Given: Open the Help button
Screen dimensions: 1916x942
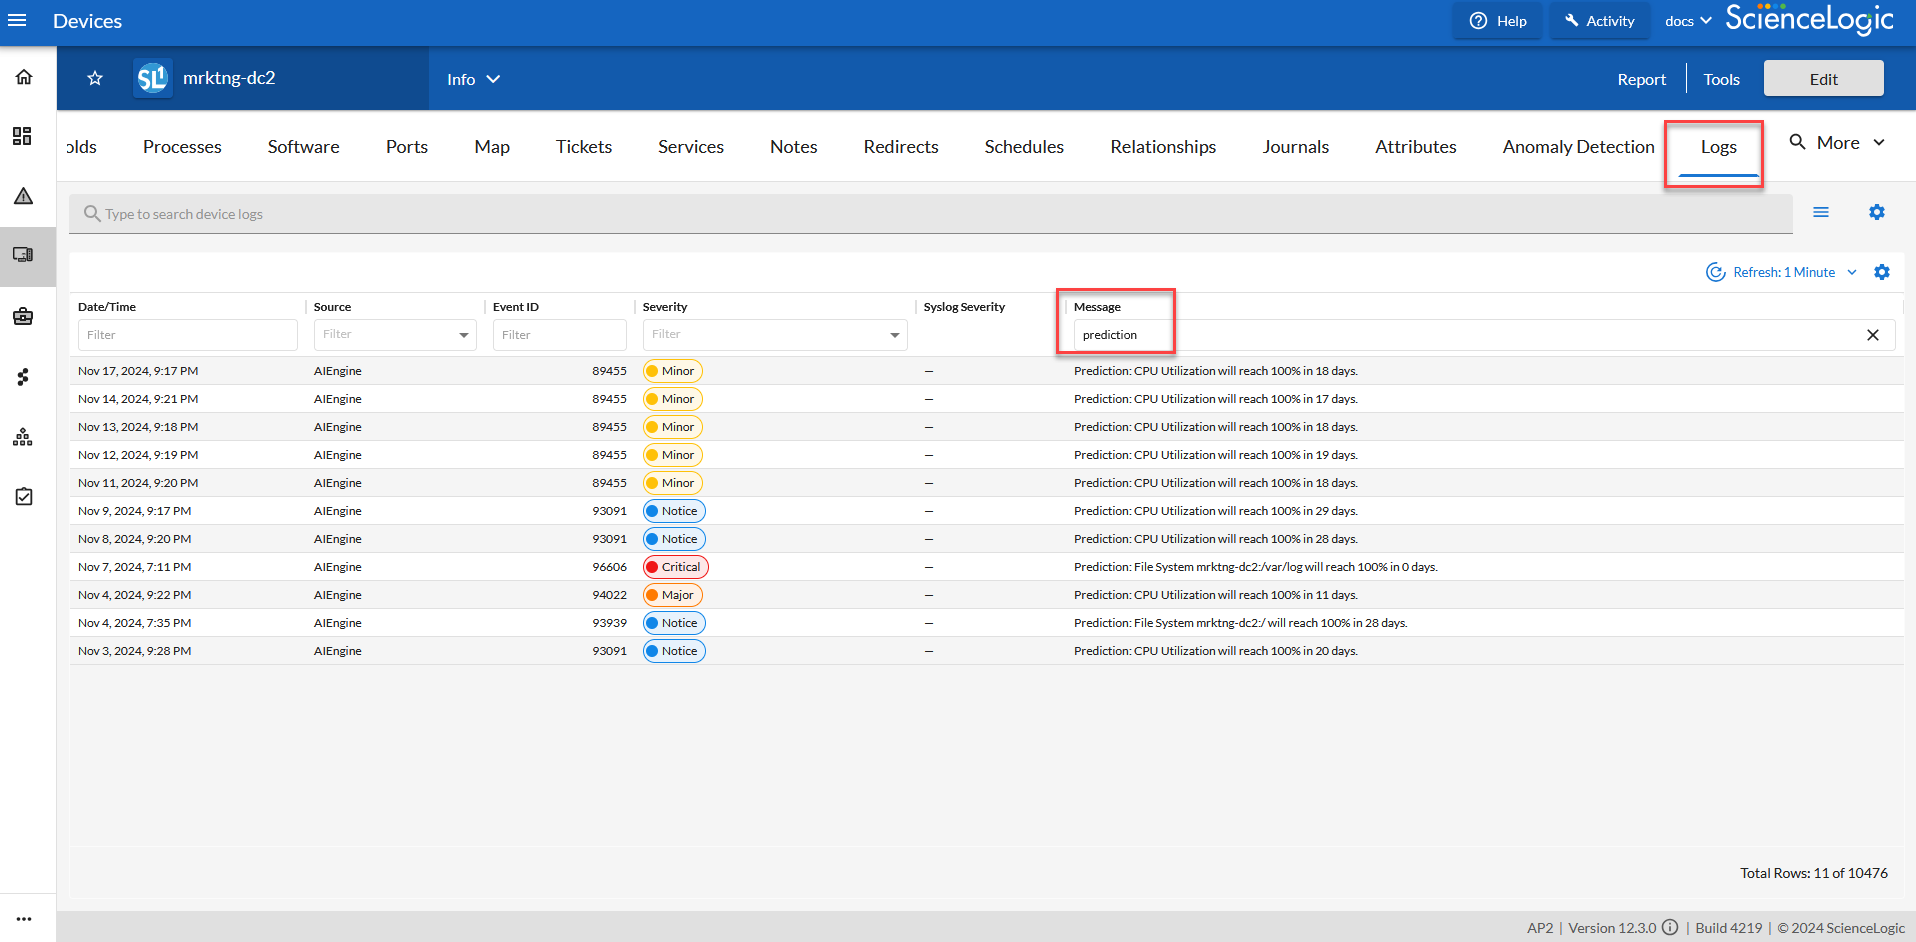Looking at the screenshot, I should [1498, 21].
